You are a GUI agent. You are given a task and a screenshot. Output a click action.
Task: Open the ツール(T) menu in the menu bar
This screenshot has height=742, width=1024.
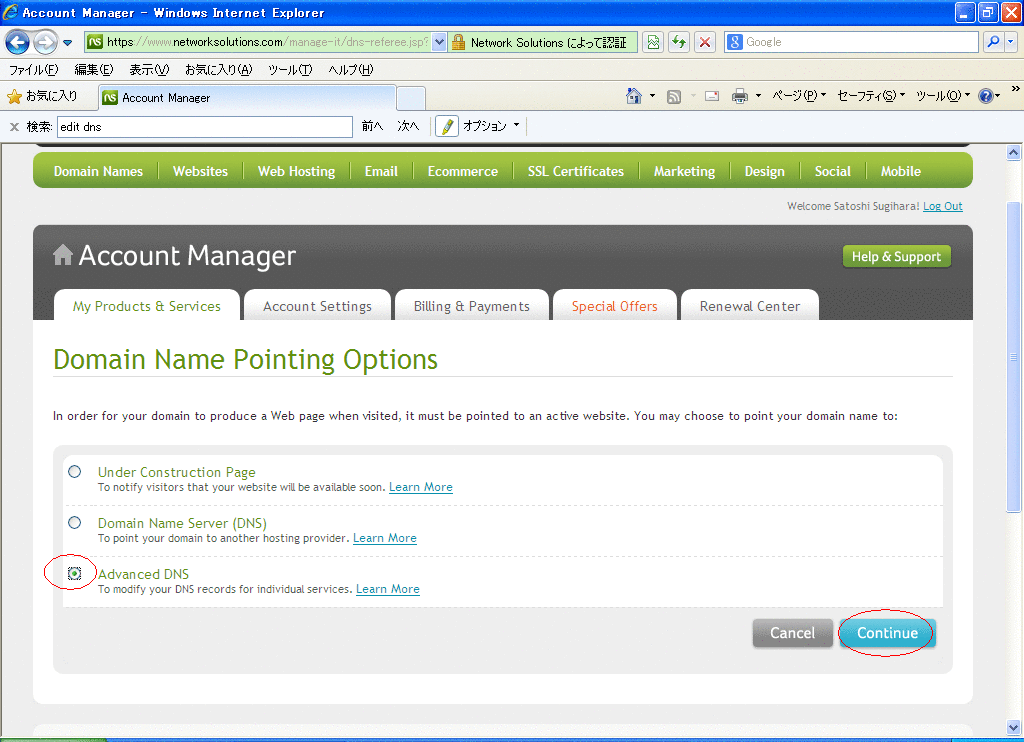pos(290,69)
